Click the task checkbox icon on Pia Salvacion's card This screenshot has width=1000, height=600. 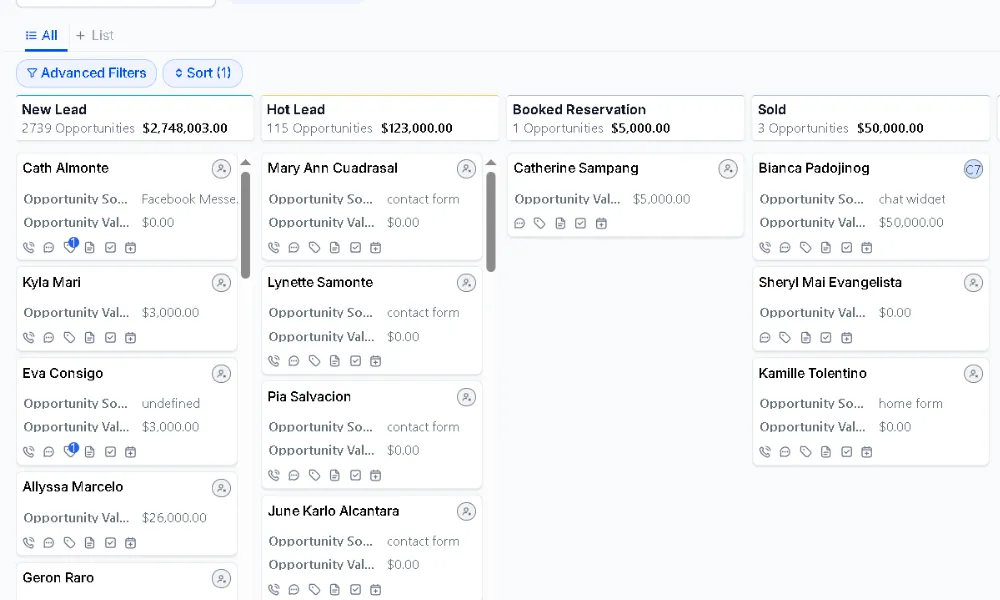coord(355,475)
